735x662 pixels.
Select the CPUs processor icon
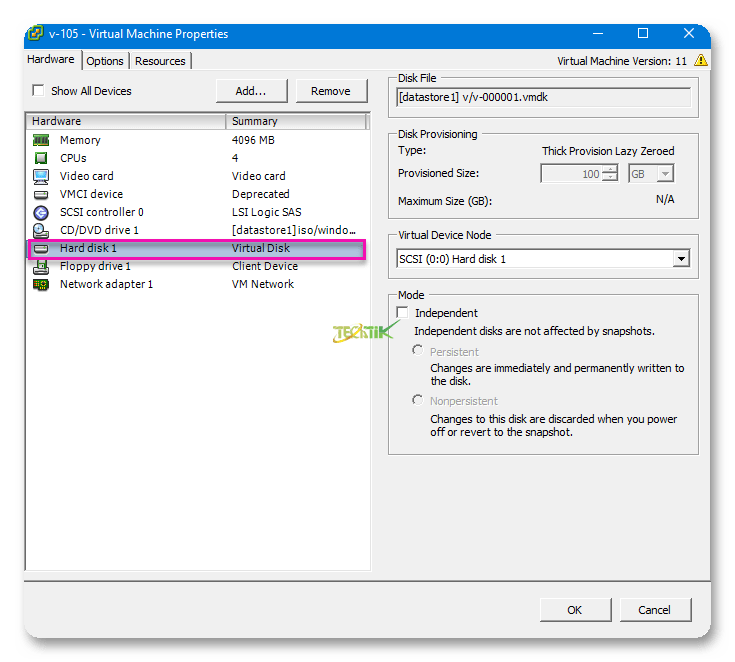[x=41, y=158]
